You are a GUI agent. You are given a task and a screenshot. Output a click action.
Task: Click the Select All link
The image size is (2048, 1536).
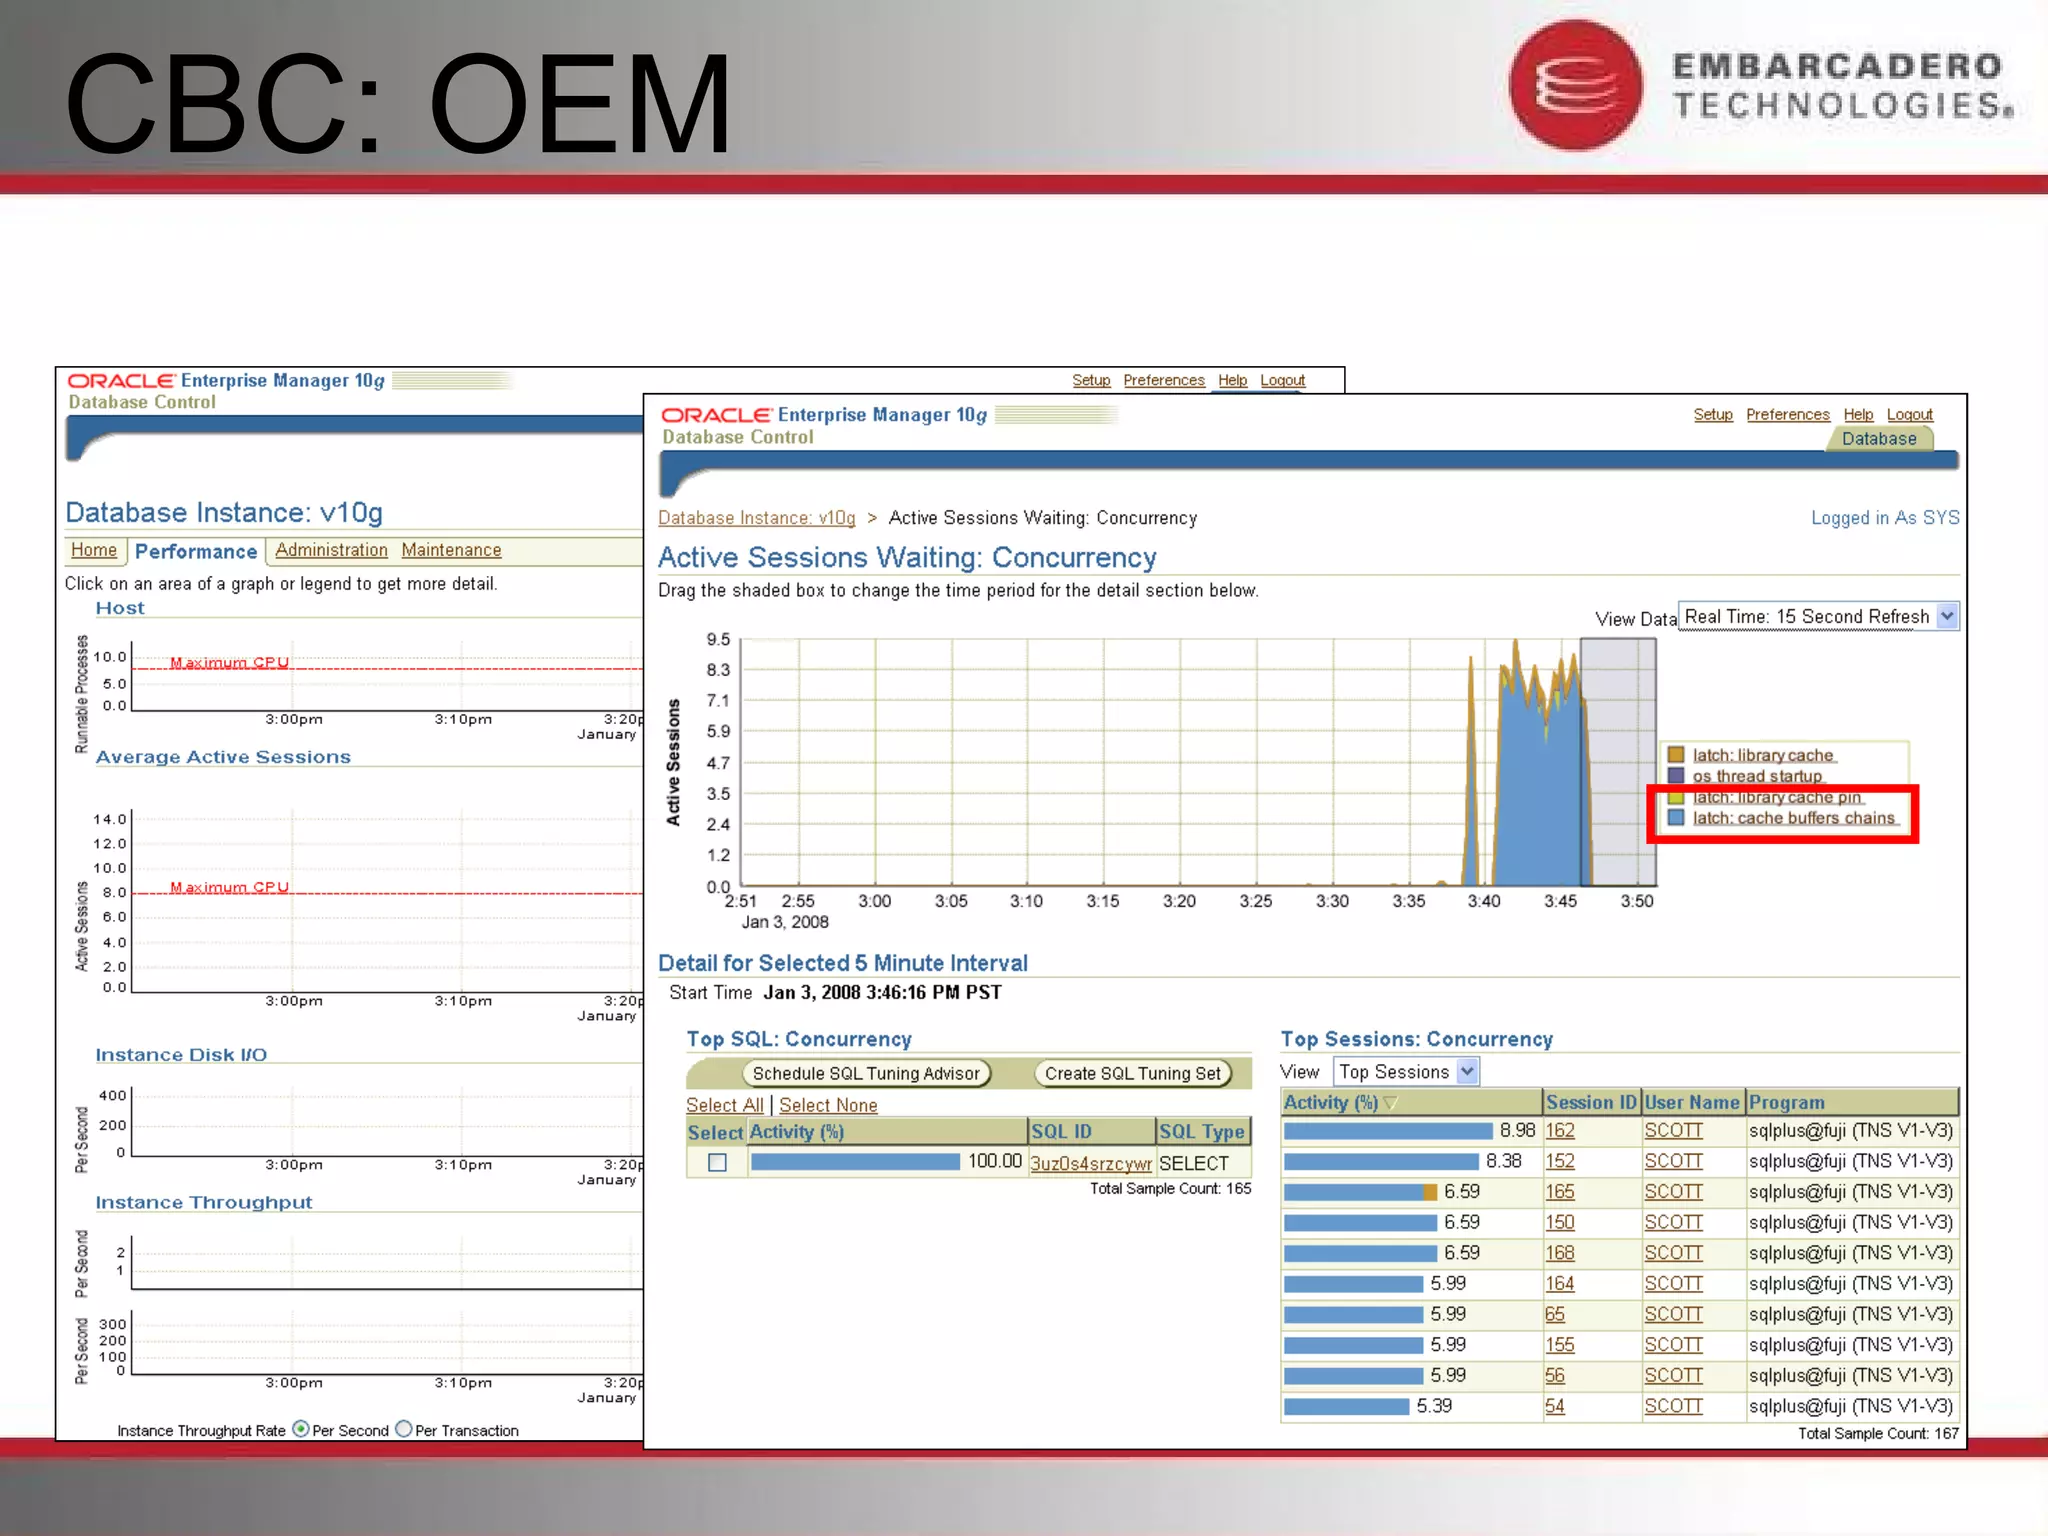pyautogui.click(x=725, y=1105)
